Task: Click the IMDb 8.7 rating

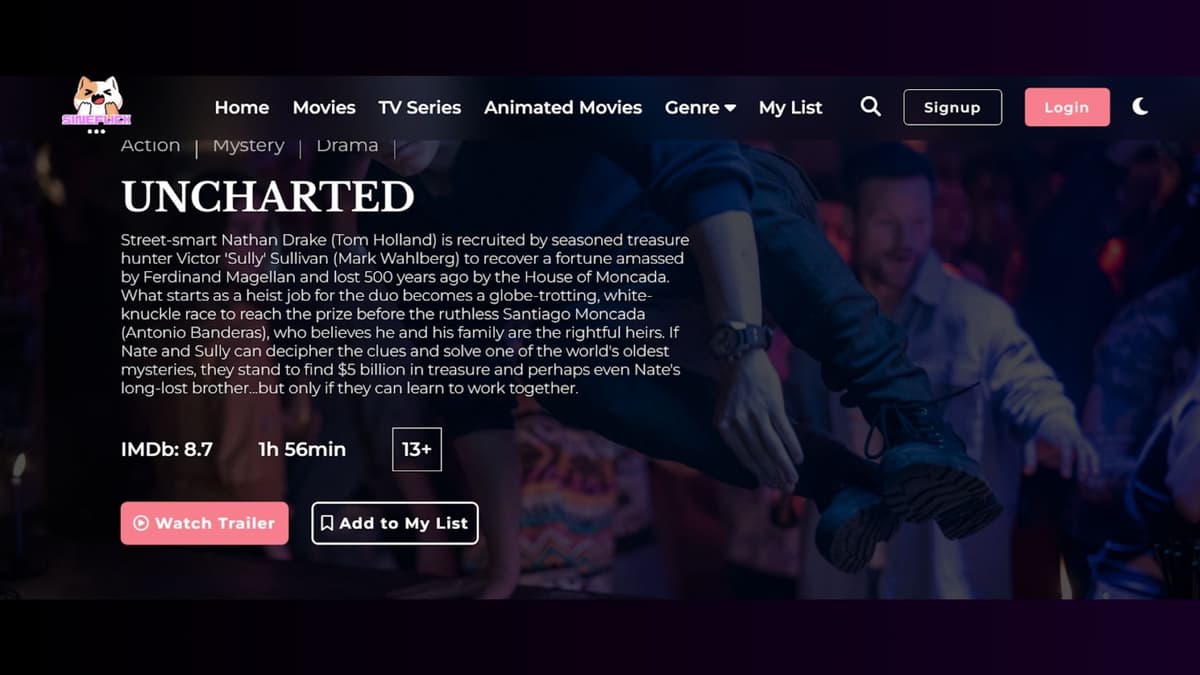Action: click(x=167, y=449)
